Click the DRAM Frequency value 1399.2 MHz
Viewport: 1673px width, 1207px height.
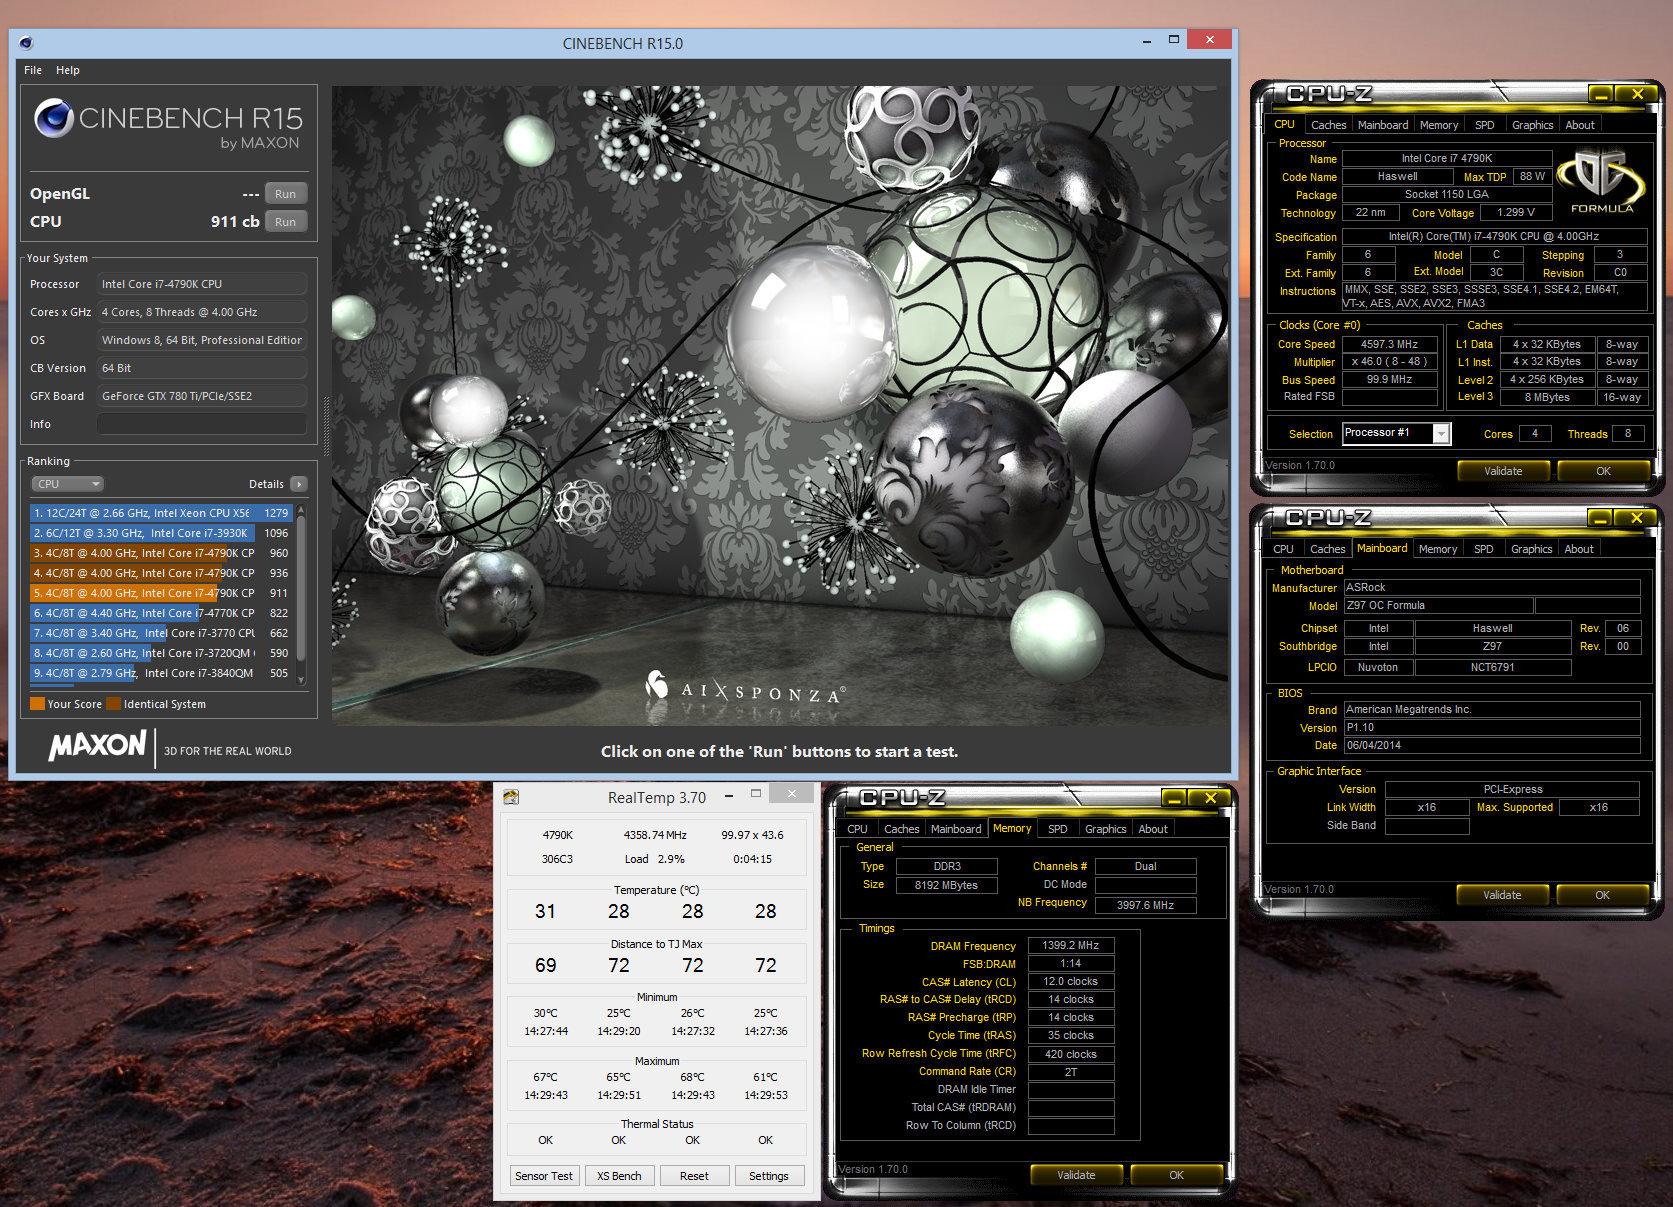point(1070,945)
